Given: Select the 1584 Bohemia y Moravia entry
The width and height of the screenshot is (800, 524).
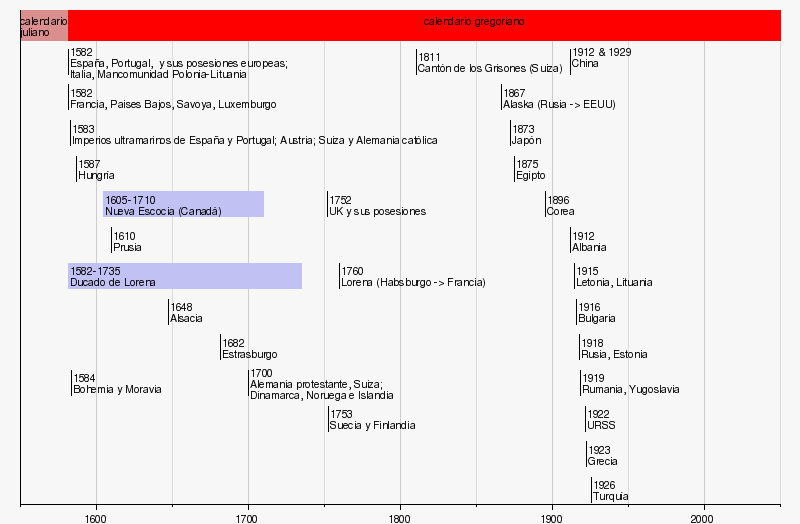Looking at the screenshot, I should coord(117,384).
